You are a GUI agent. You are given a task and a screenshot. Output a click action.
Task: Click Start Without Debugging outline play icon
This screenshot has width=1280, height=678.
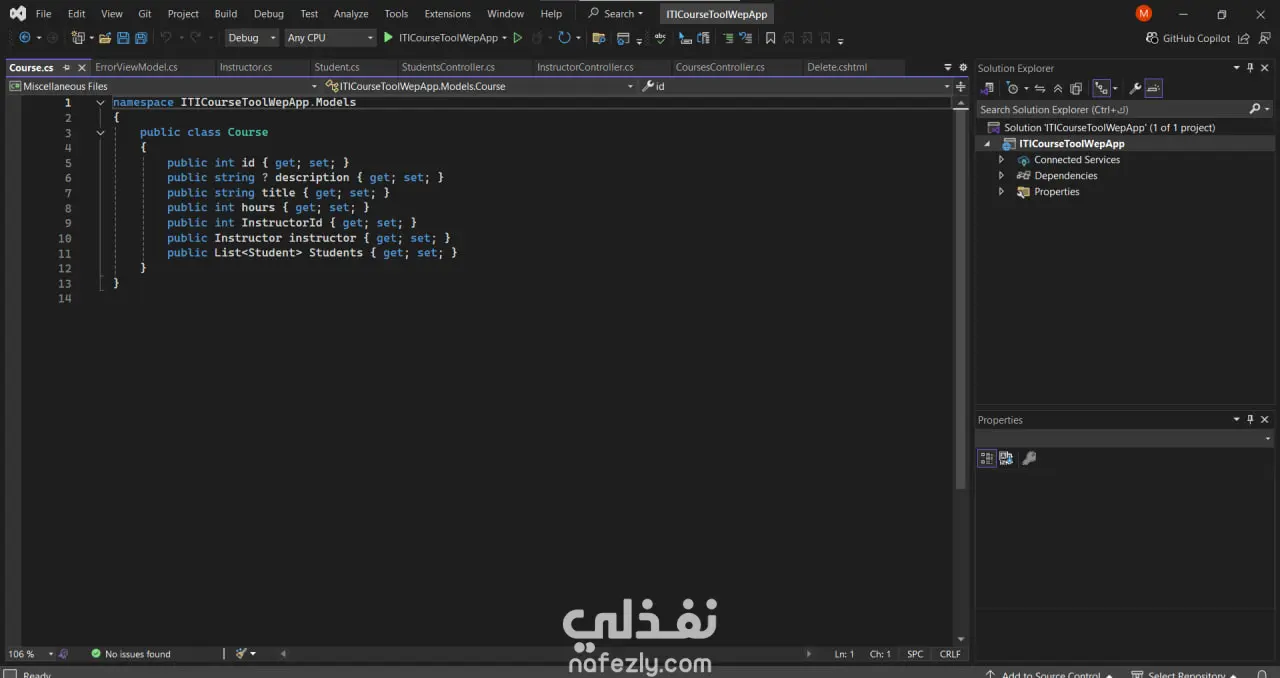click(517, 38)
